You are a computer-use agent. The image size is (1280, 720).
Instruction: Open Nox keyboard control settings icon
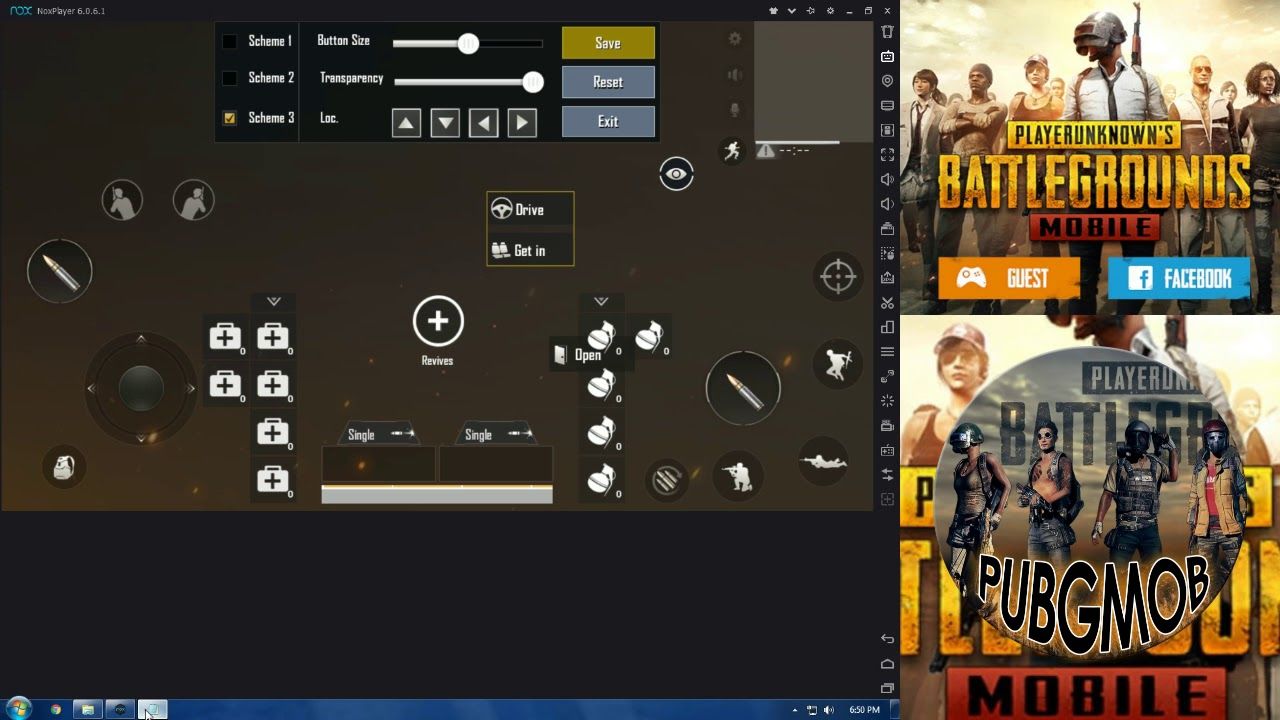(x=887, y=56)
